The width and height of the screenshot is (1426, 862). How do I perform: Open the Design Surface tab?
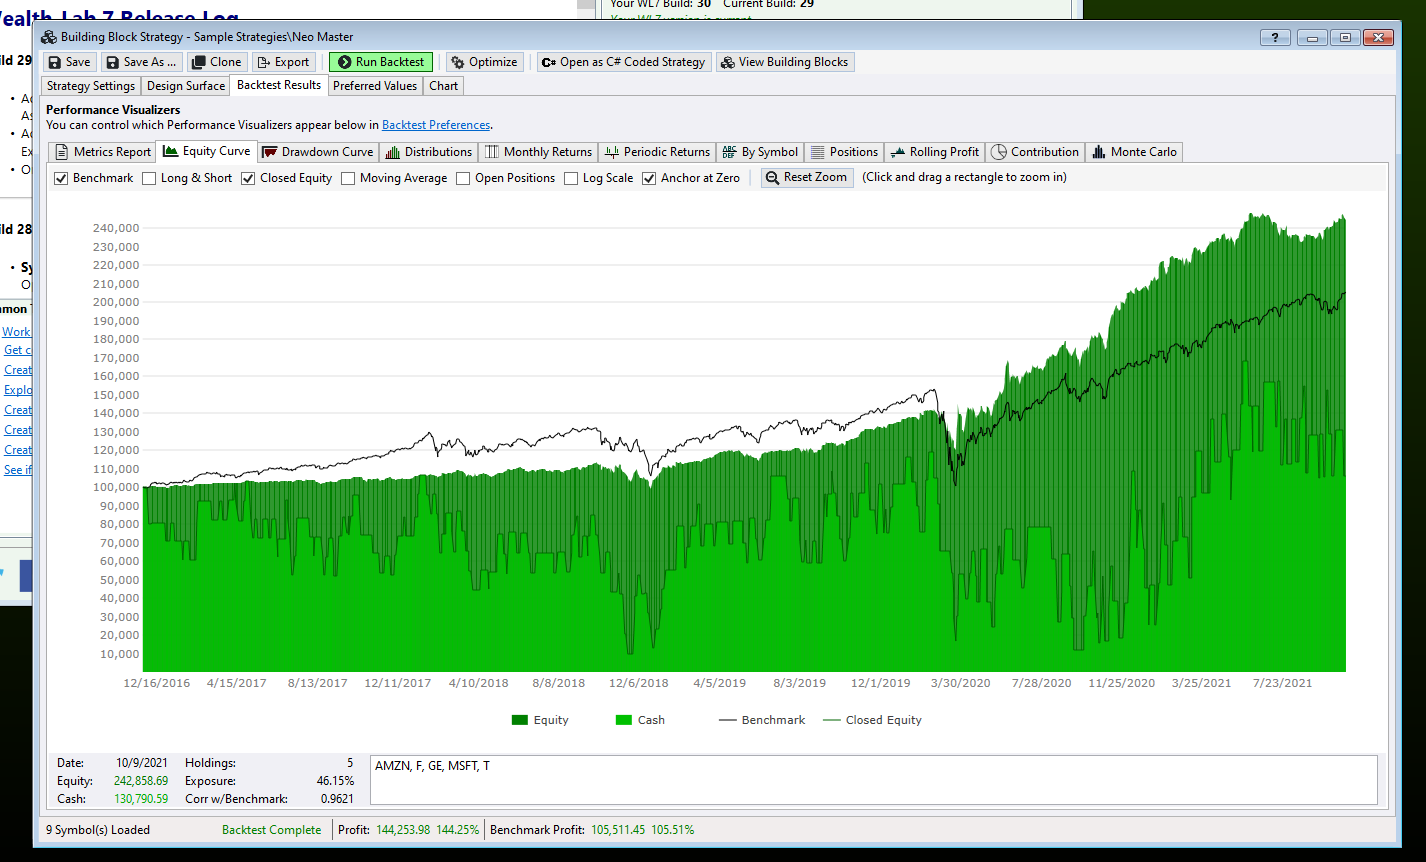tap(186, 86)
